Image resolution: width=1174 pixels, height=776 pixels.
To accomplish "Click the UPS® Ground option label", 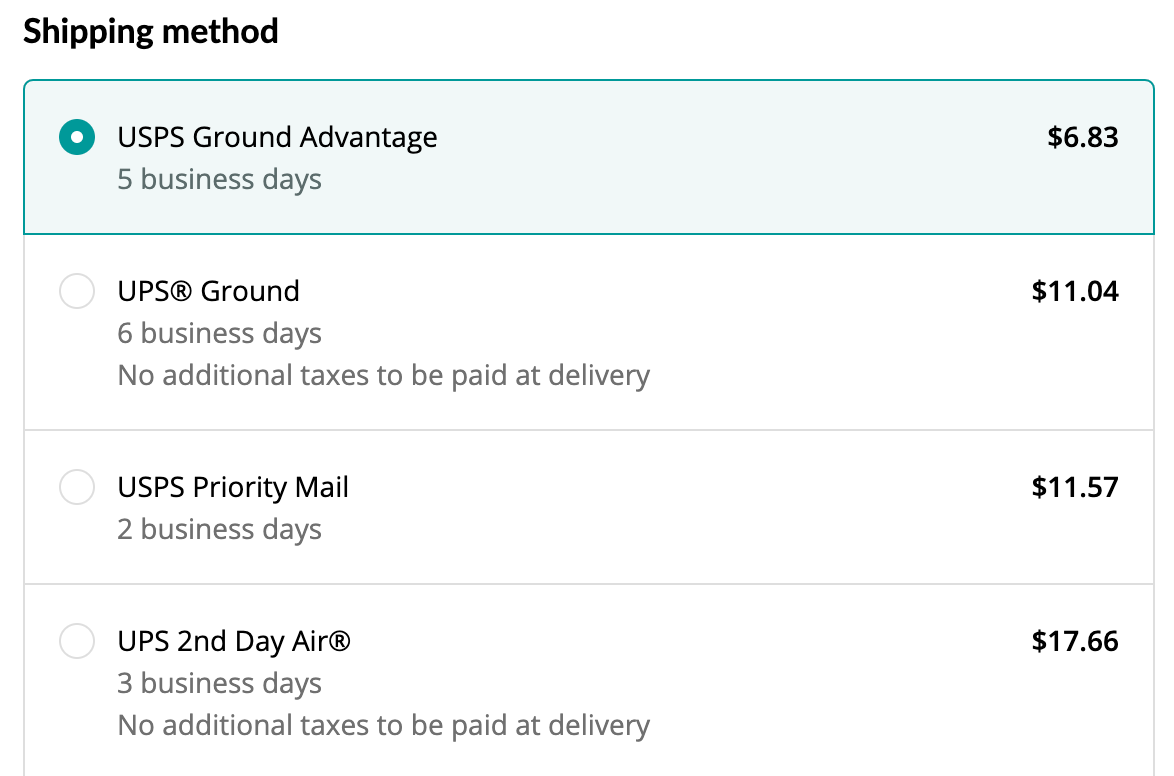I will coord(208,291).
